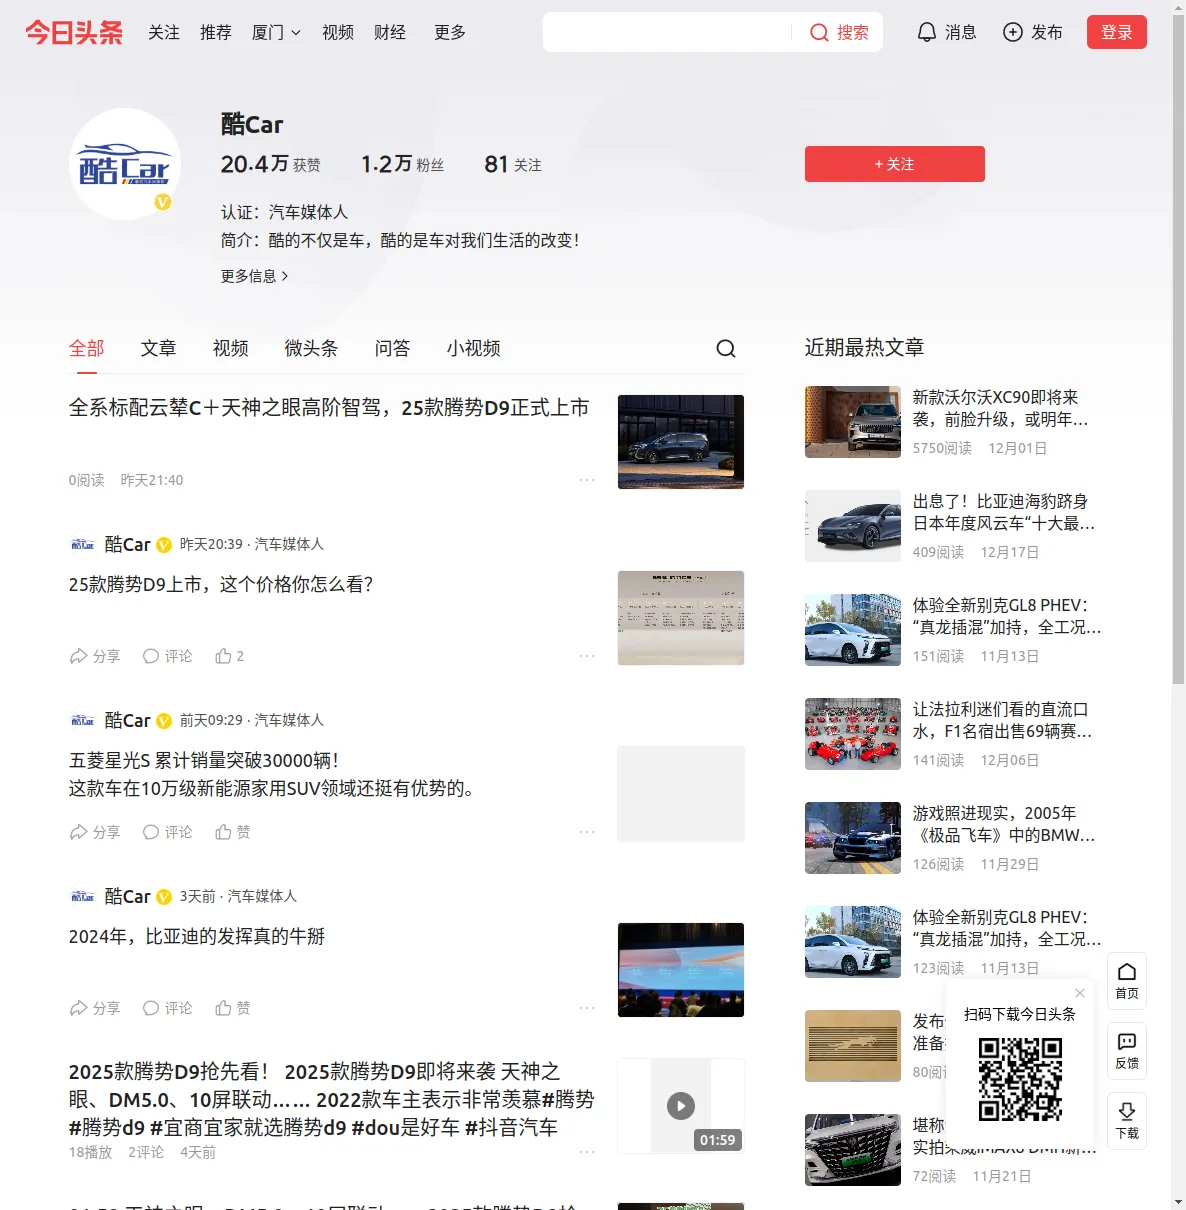
Task: Share the 2024年比亚迪 post
Action: tap(94, 1008)
